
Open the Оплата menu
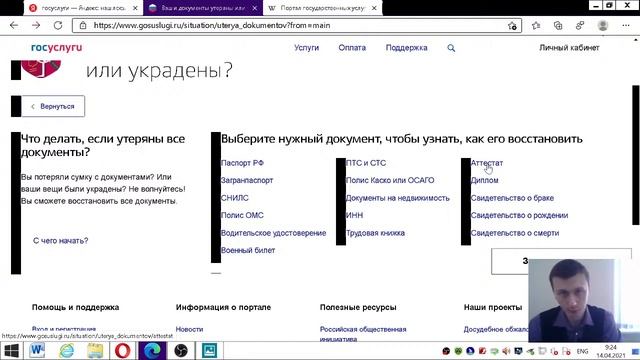point(352,48)
